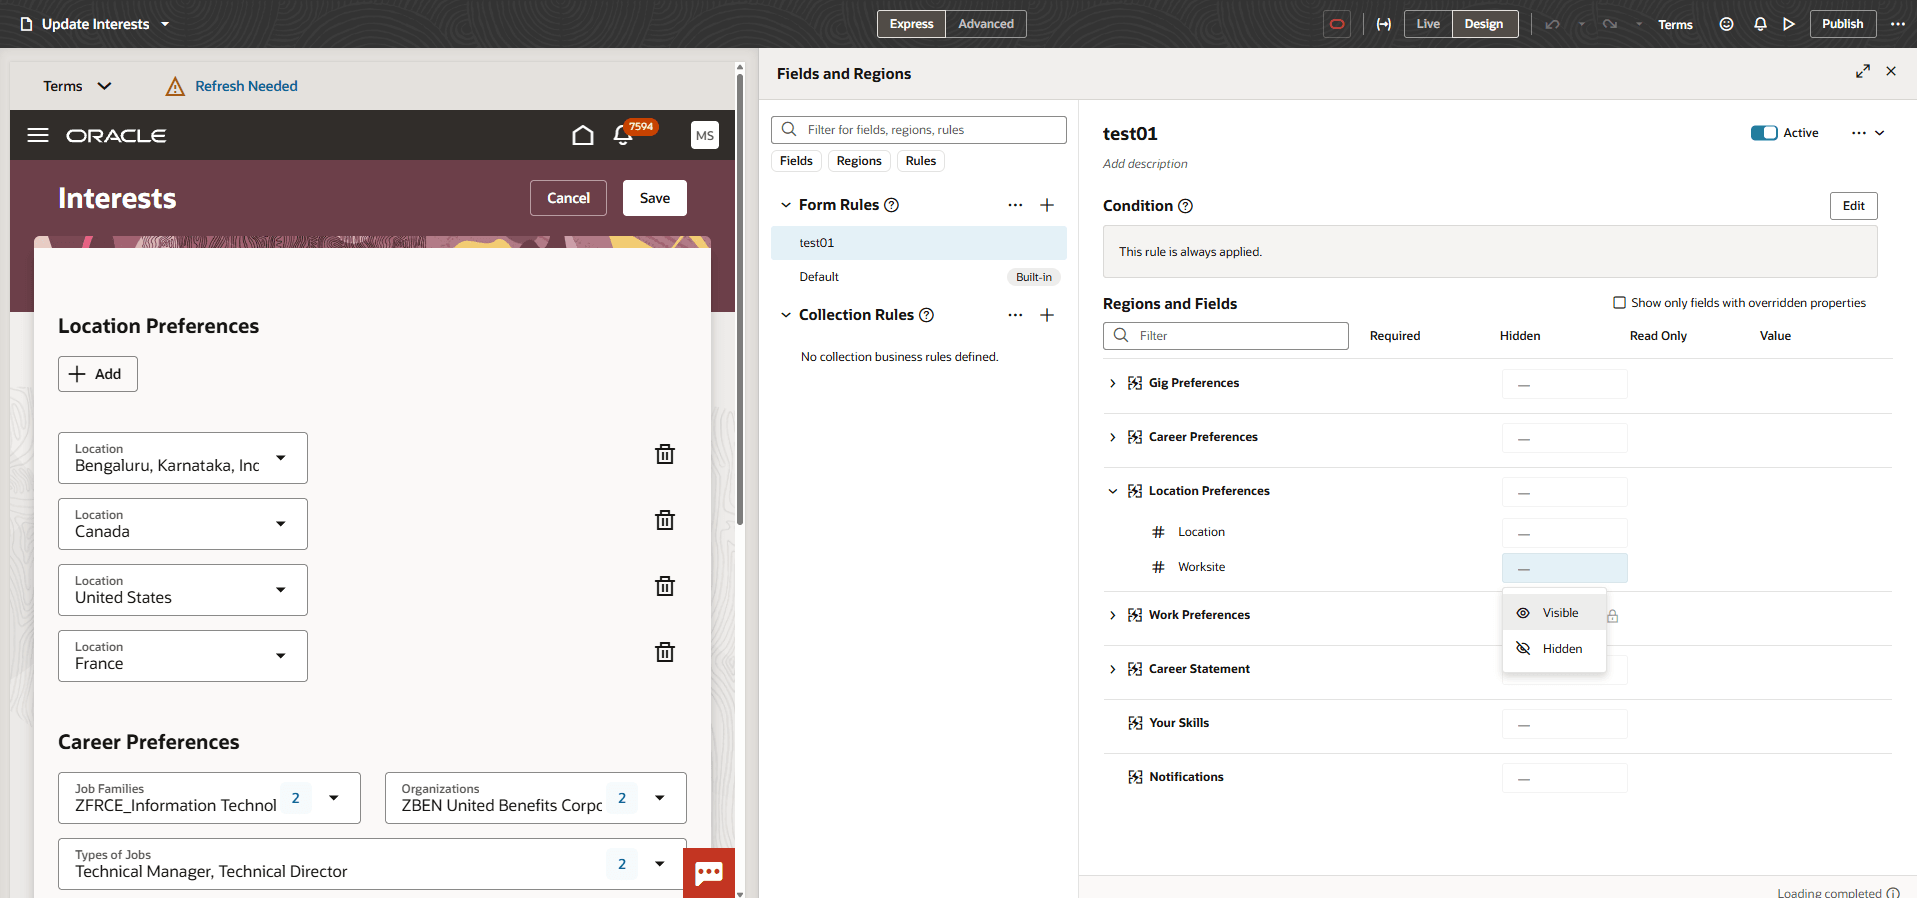This screenshot has width=1917, height=898.
Task: Collapse the Form Rules section
Action: tap(786, 205)
